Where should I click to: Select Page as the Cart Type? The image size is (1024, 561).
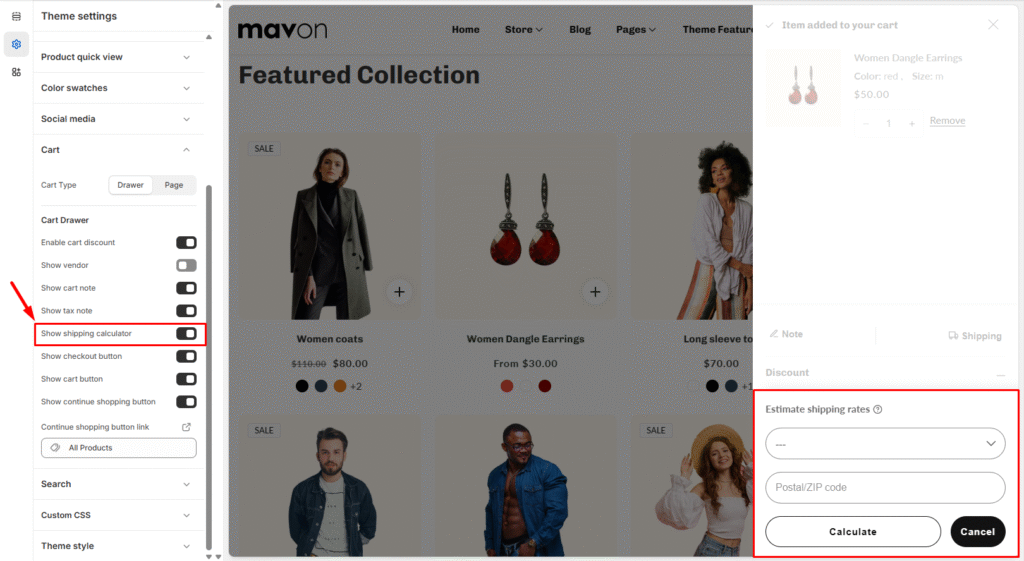pos(174,185)
